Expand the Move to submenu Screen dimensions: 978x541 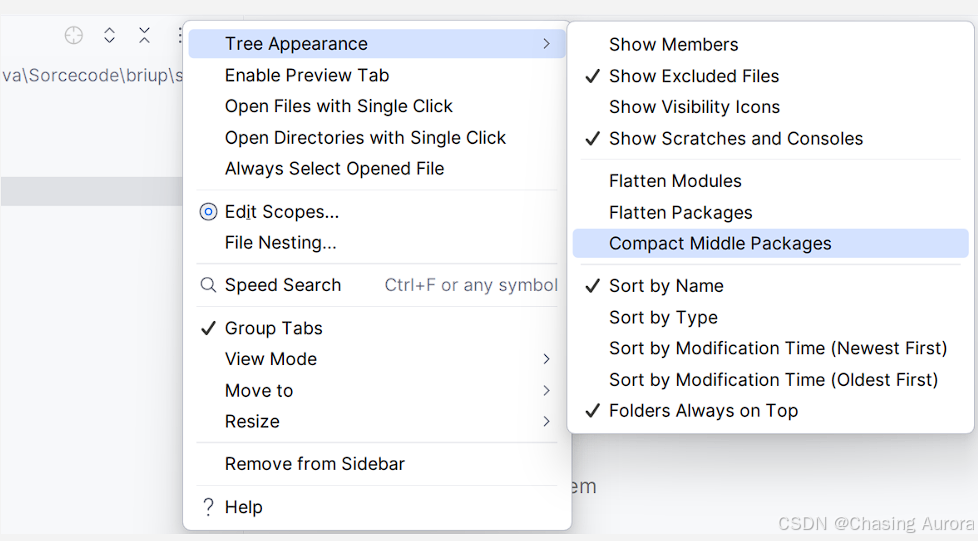coord(377,391)
